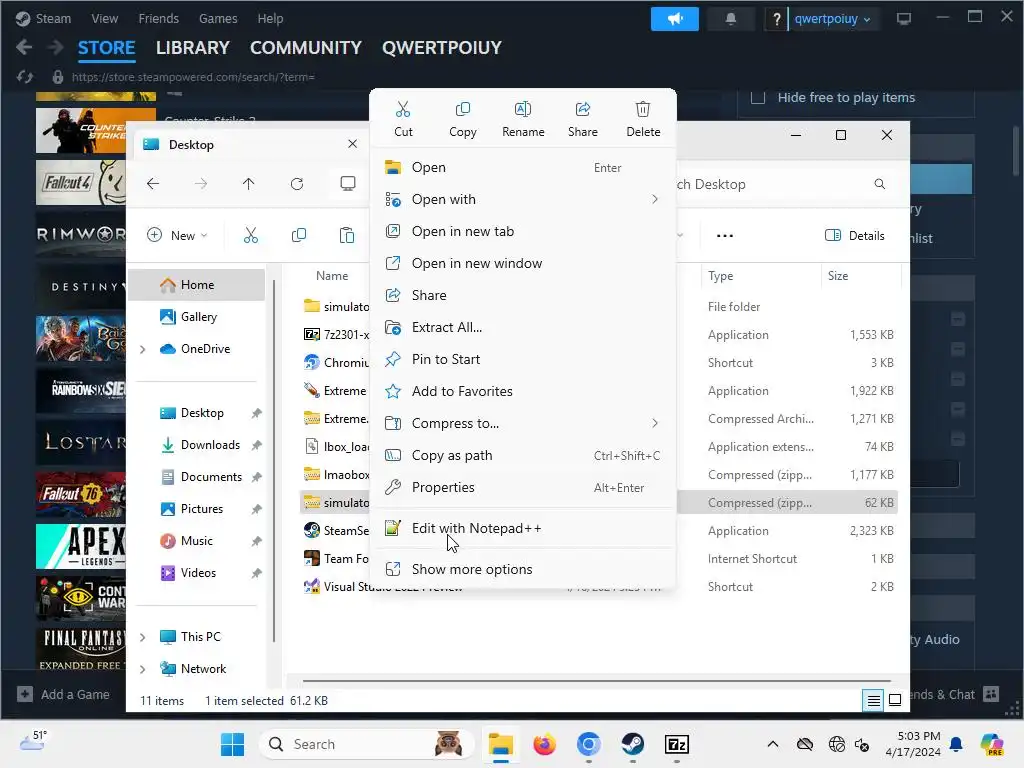Select Home in navigation pane
This screenshot has height=768, width=1024.
(x=197, y=285)
